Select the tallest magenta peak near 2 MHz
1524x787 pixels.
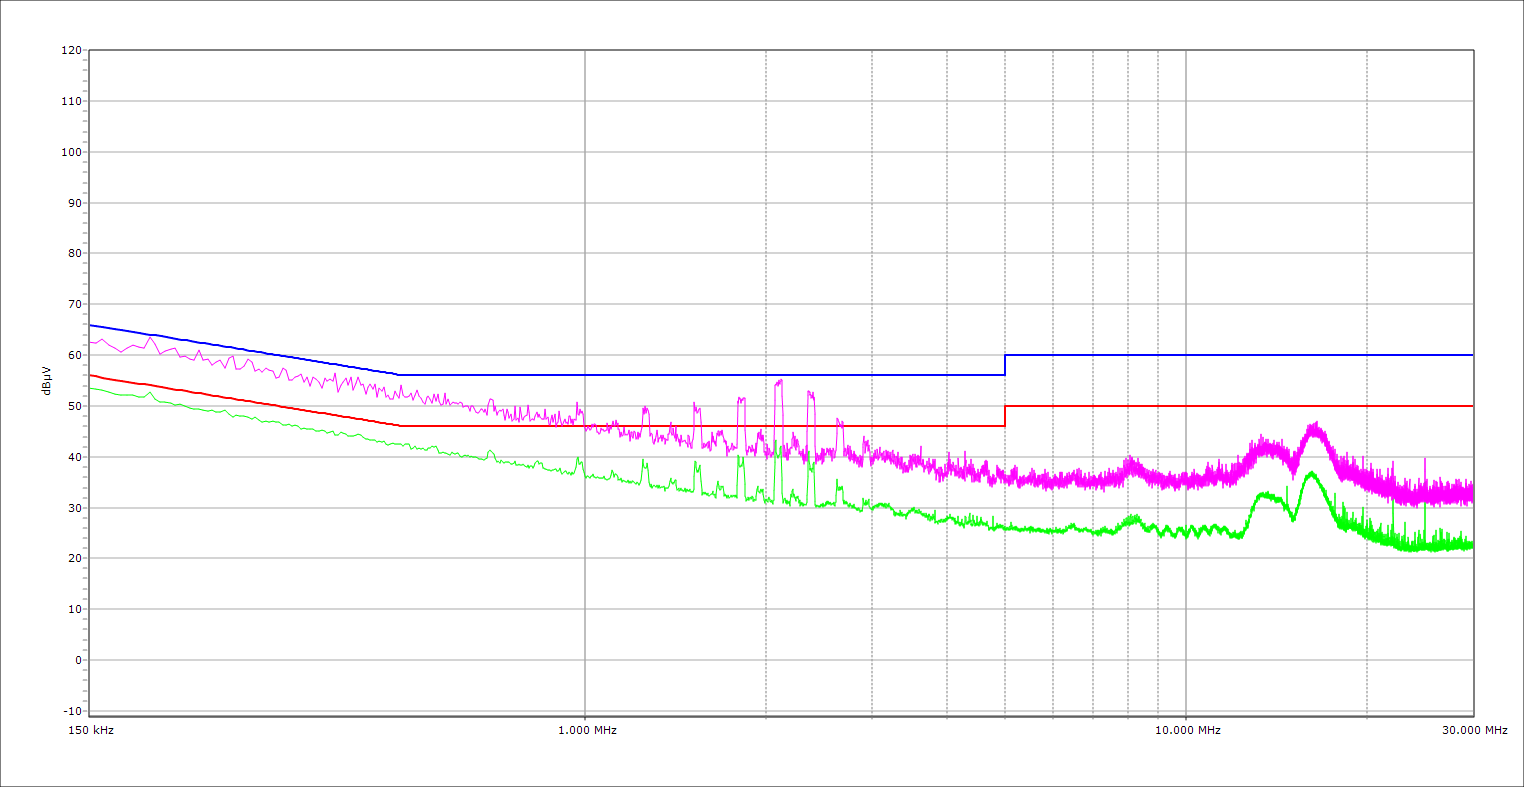tap(779, 381)
